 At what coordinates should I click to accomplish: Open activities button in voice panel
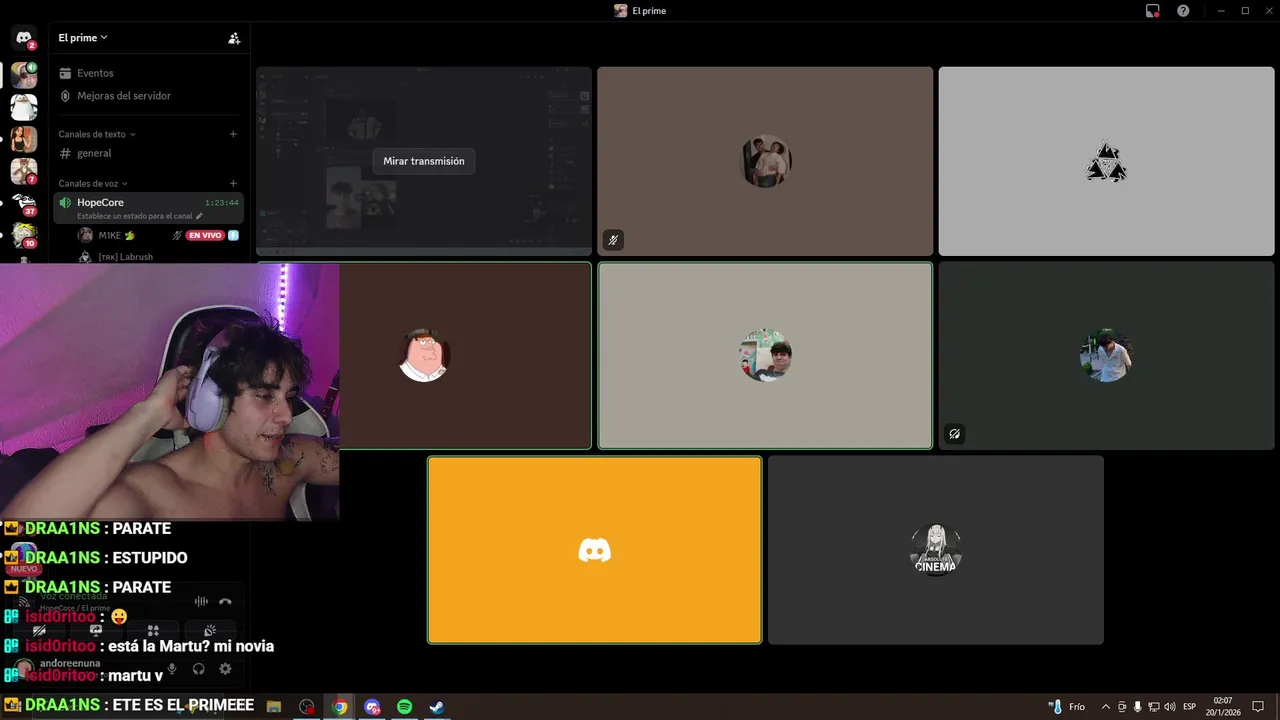tap(153, 631)
